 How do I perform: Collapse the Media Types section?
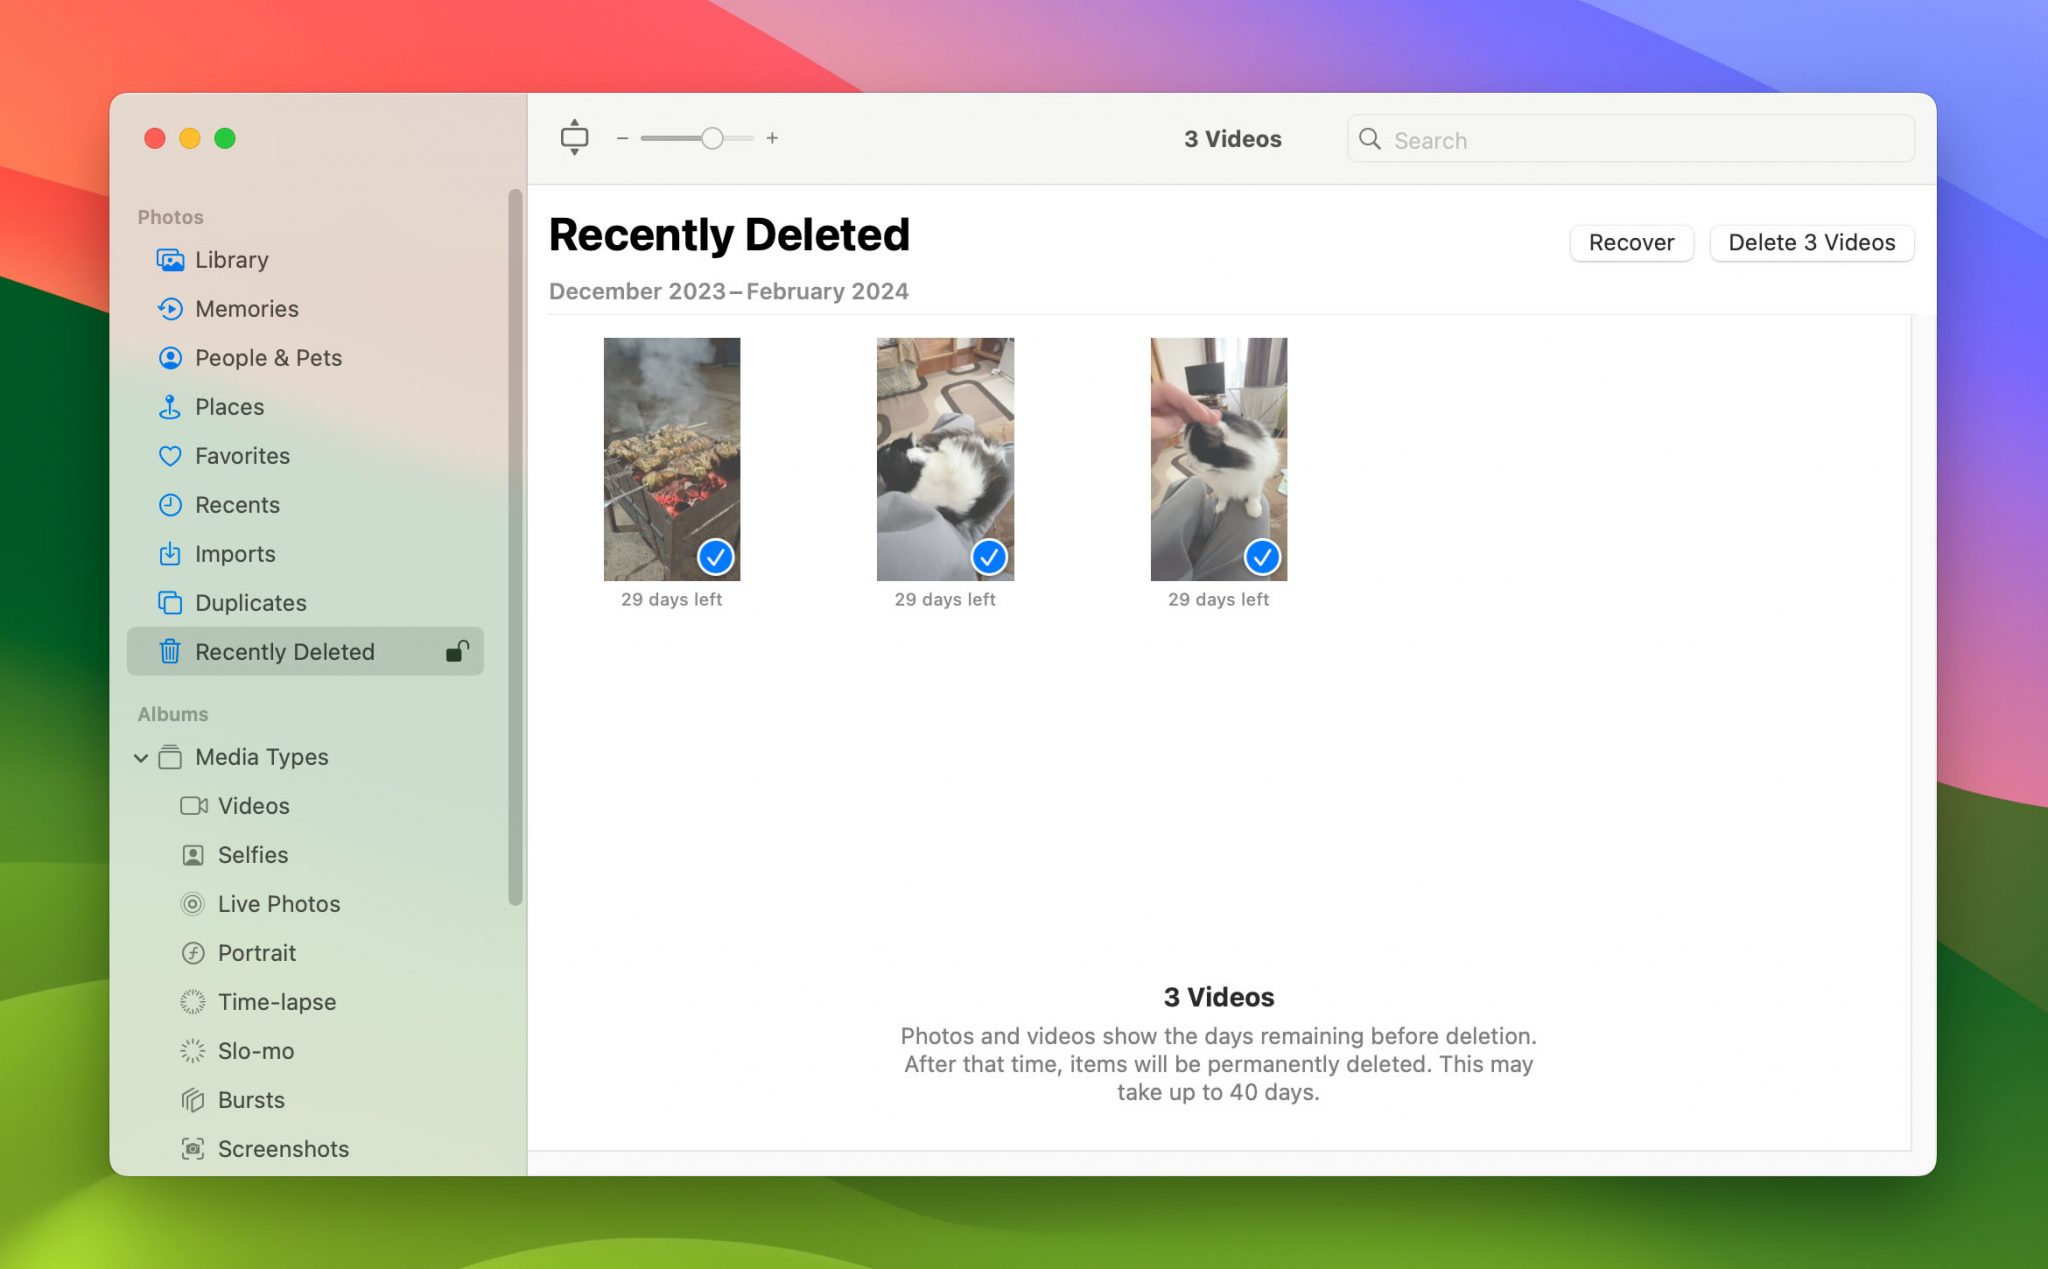(141, 757)
